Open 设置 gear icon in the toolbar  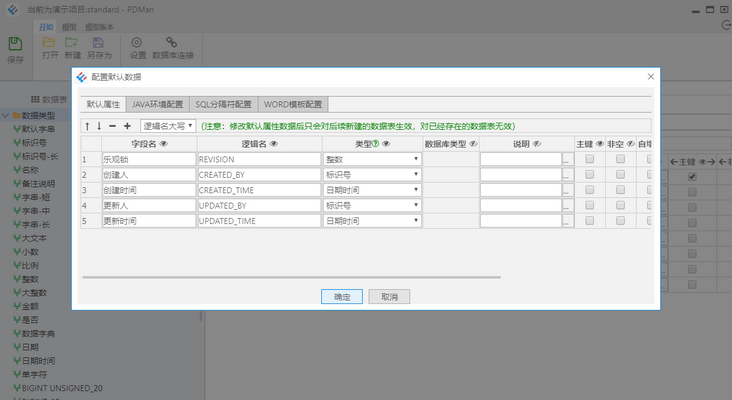(x=136, y=42)
